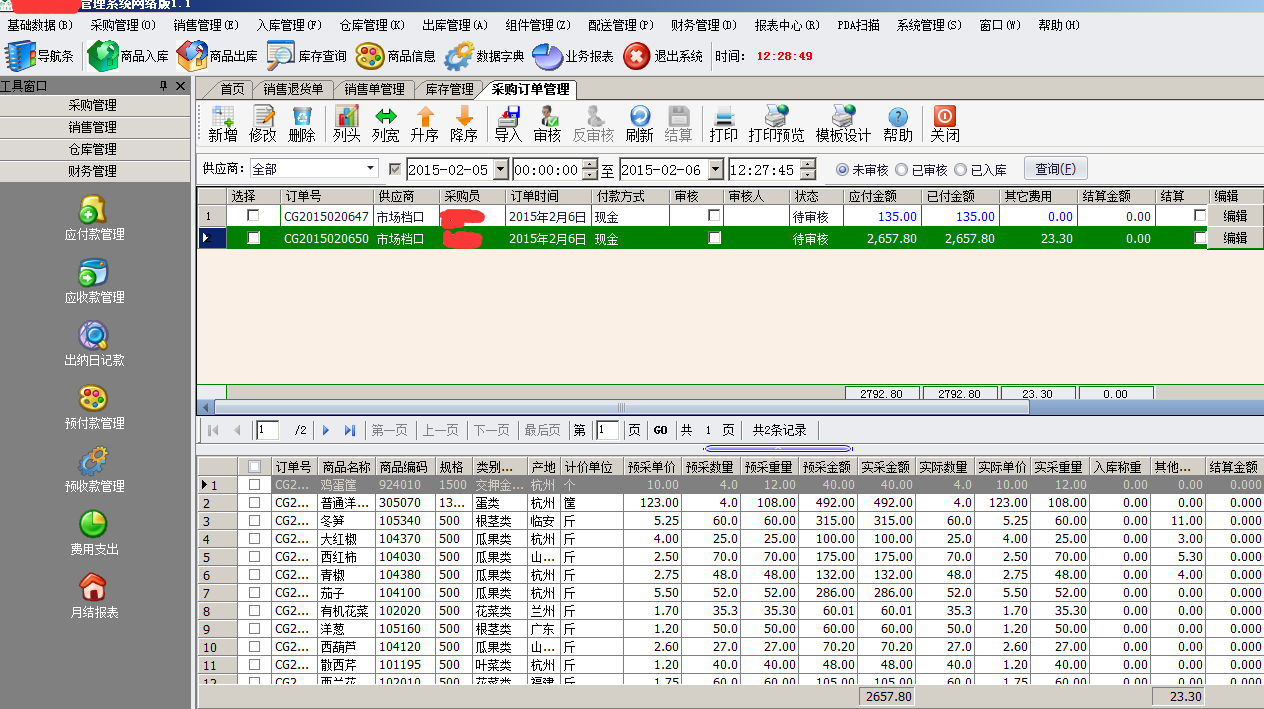Go to 最后页 last page
This screenshot has height=709, width=1264.
pos(542,430)
